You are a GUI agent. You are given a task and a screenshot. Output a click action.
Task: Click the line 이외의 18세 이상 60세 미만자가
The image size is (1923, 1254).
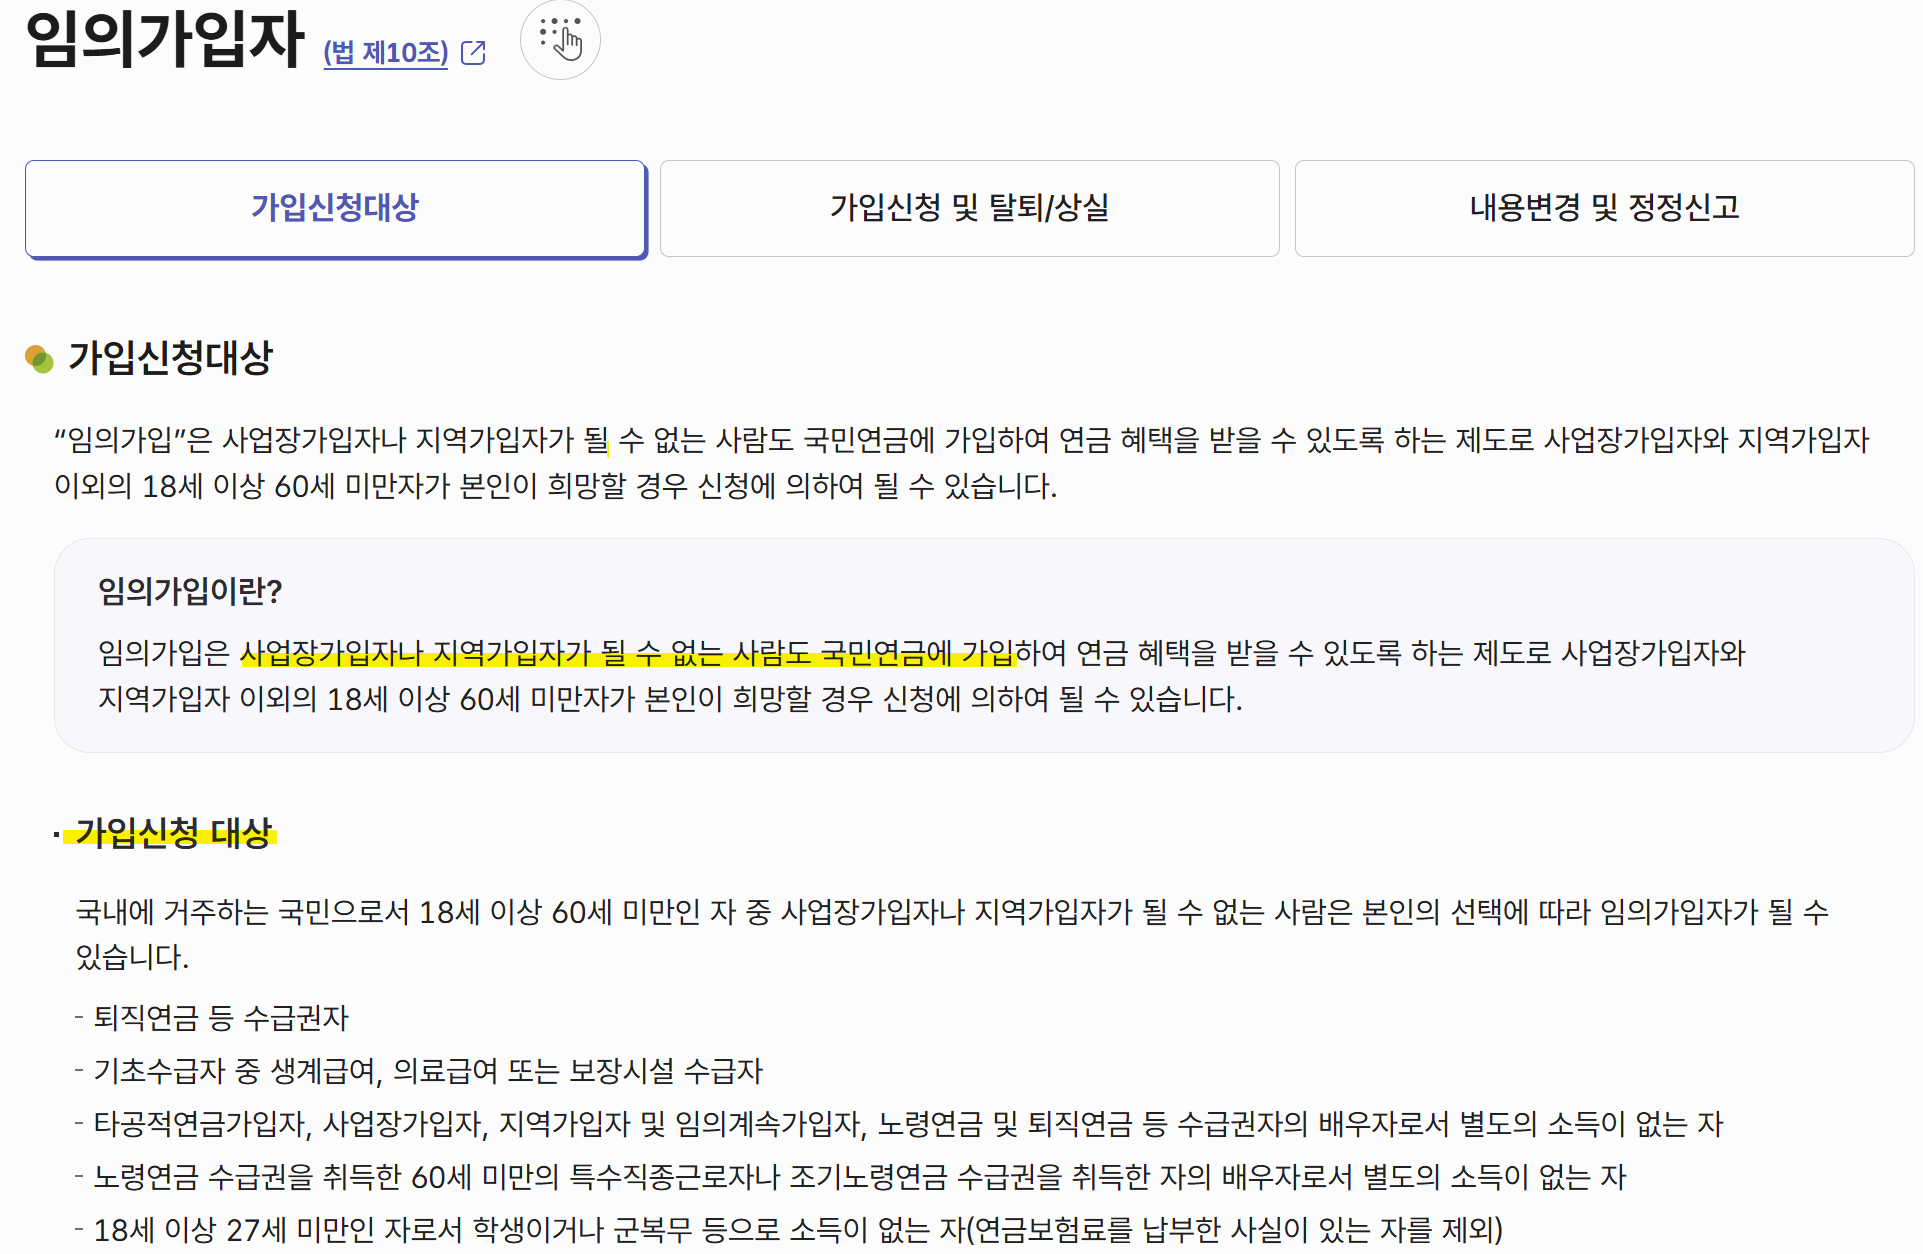(x=556, y=486)
